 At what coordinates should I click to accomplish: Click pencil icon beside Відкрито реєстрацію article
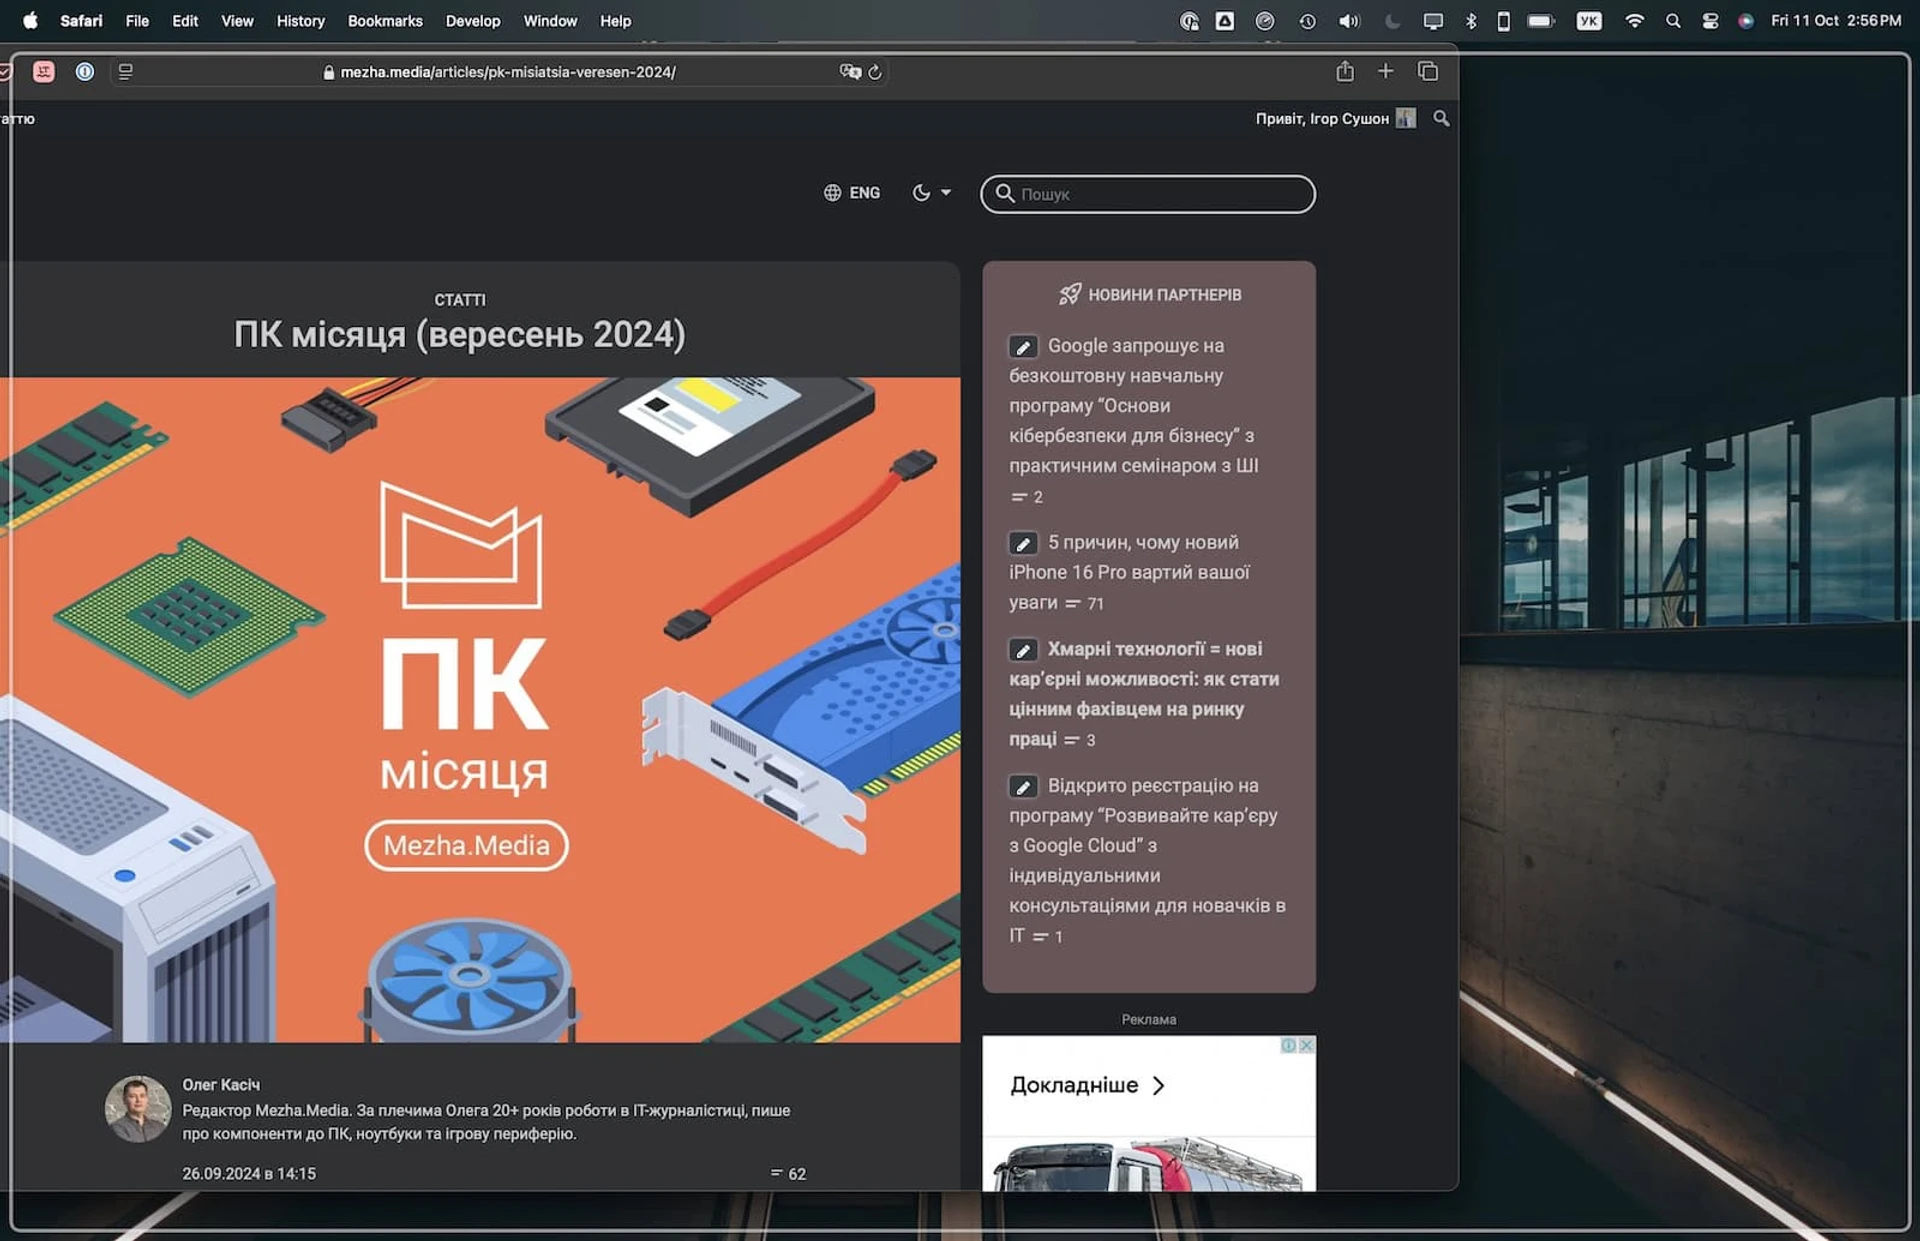(1022, 787)
